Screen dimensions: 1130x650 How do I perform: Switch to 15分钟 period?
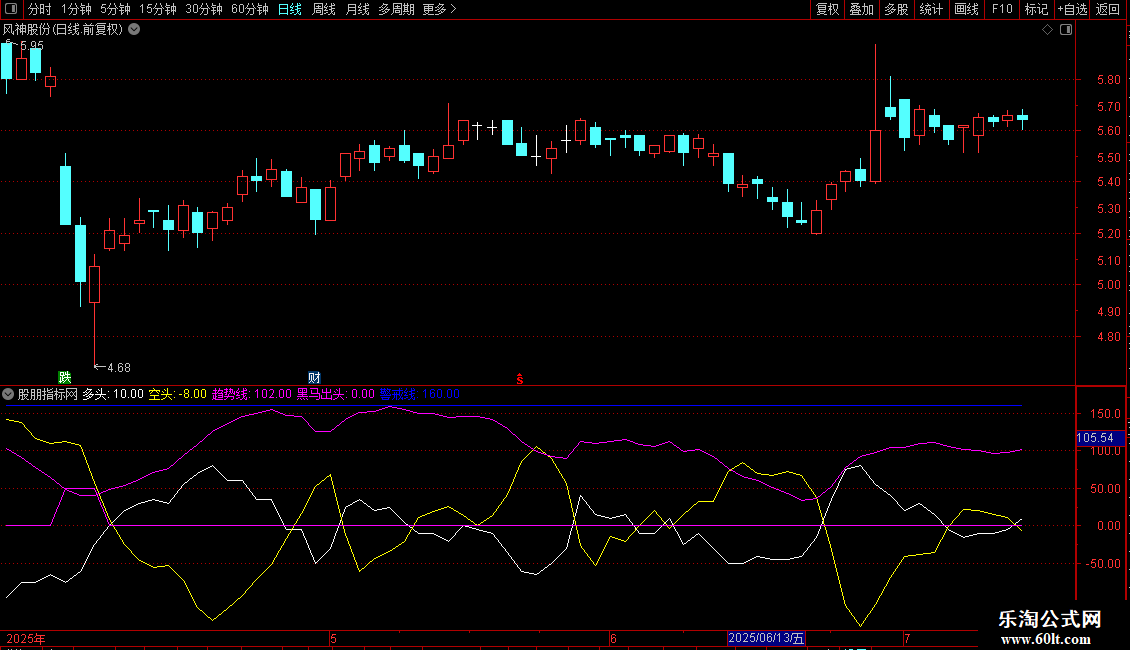tap(158, 9)
